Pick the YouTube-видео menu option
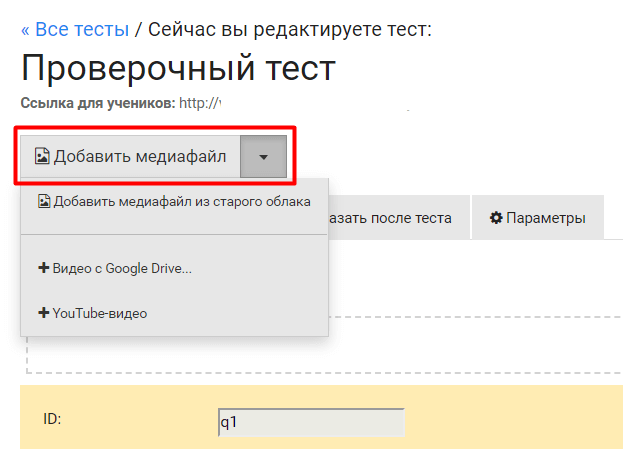623x449 pixels. [x=99, y=313]
